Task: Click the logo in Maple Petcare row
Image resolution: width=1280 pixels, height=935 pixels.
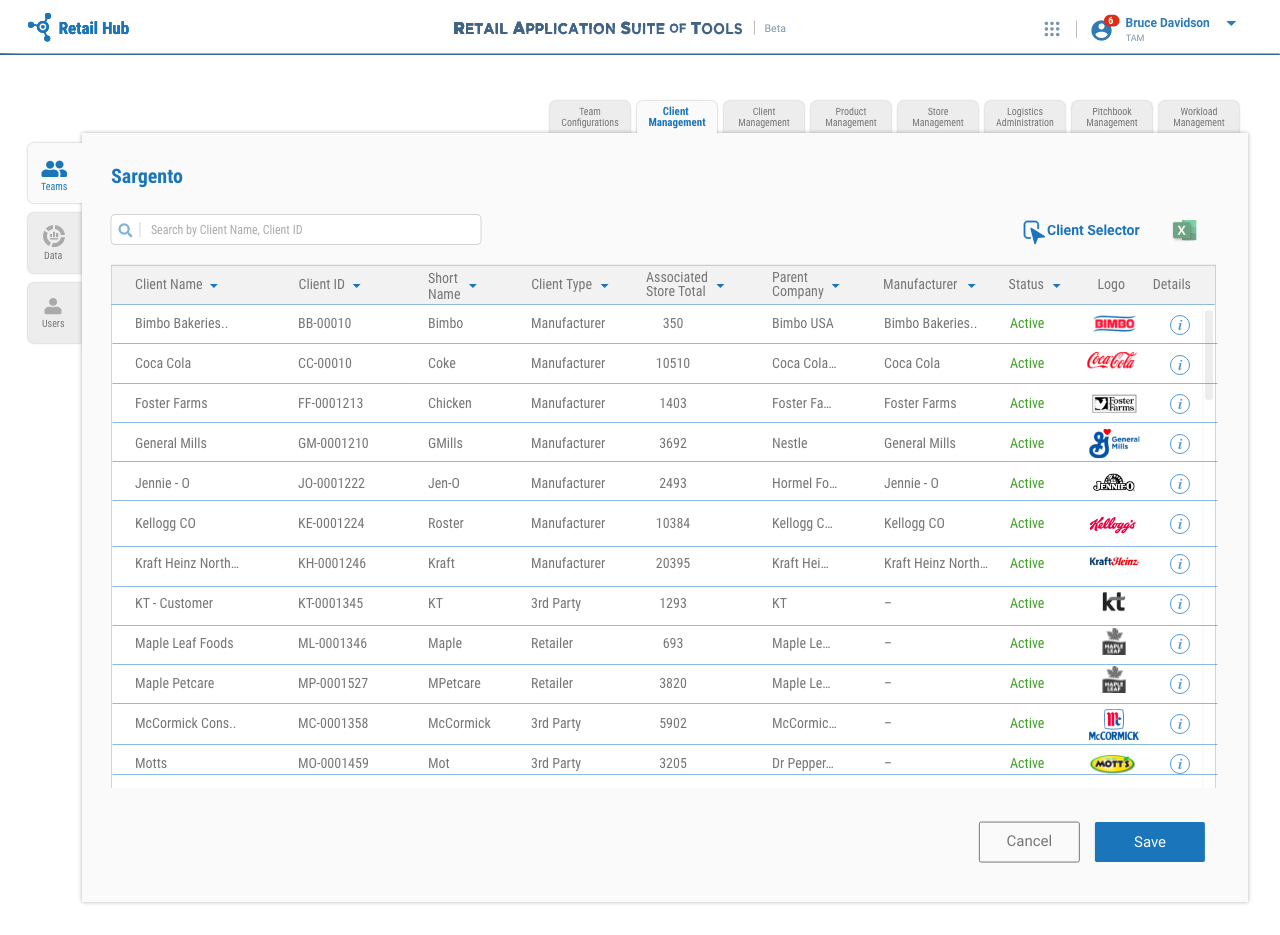Action: (x=1113, y=680)
